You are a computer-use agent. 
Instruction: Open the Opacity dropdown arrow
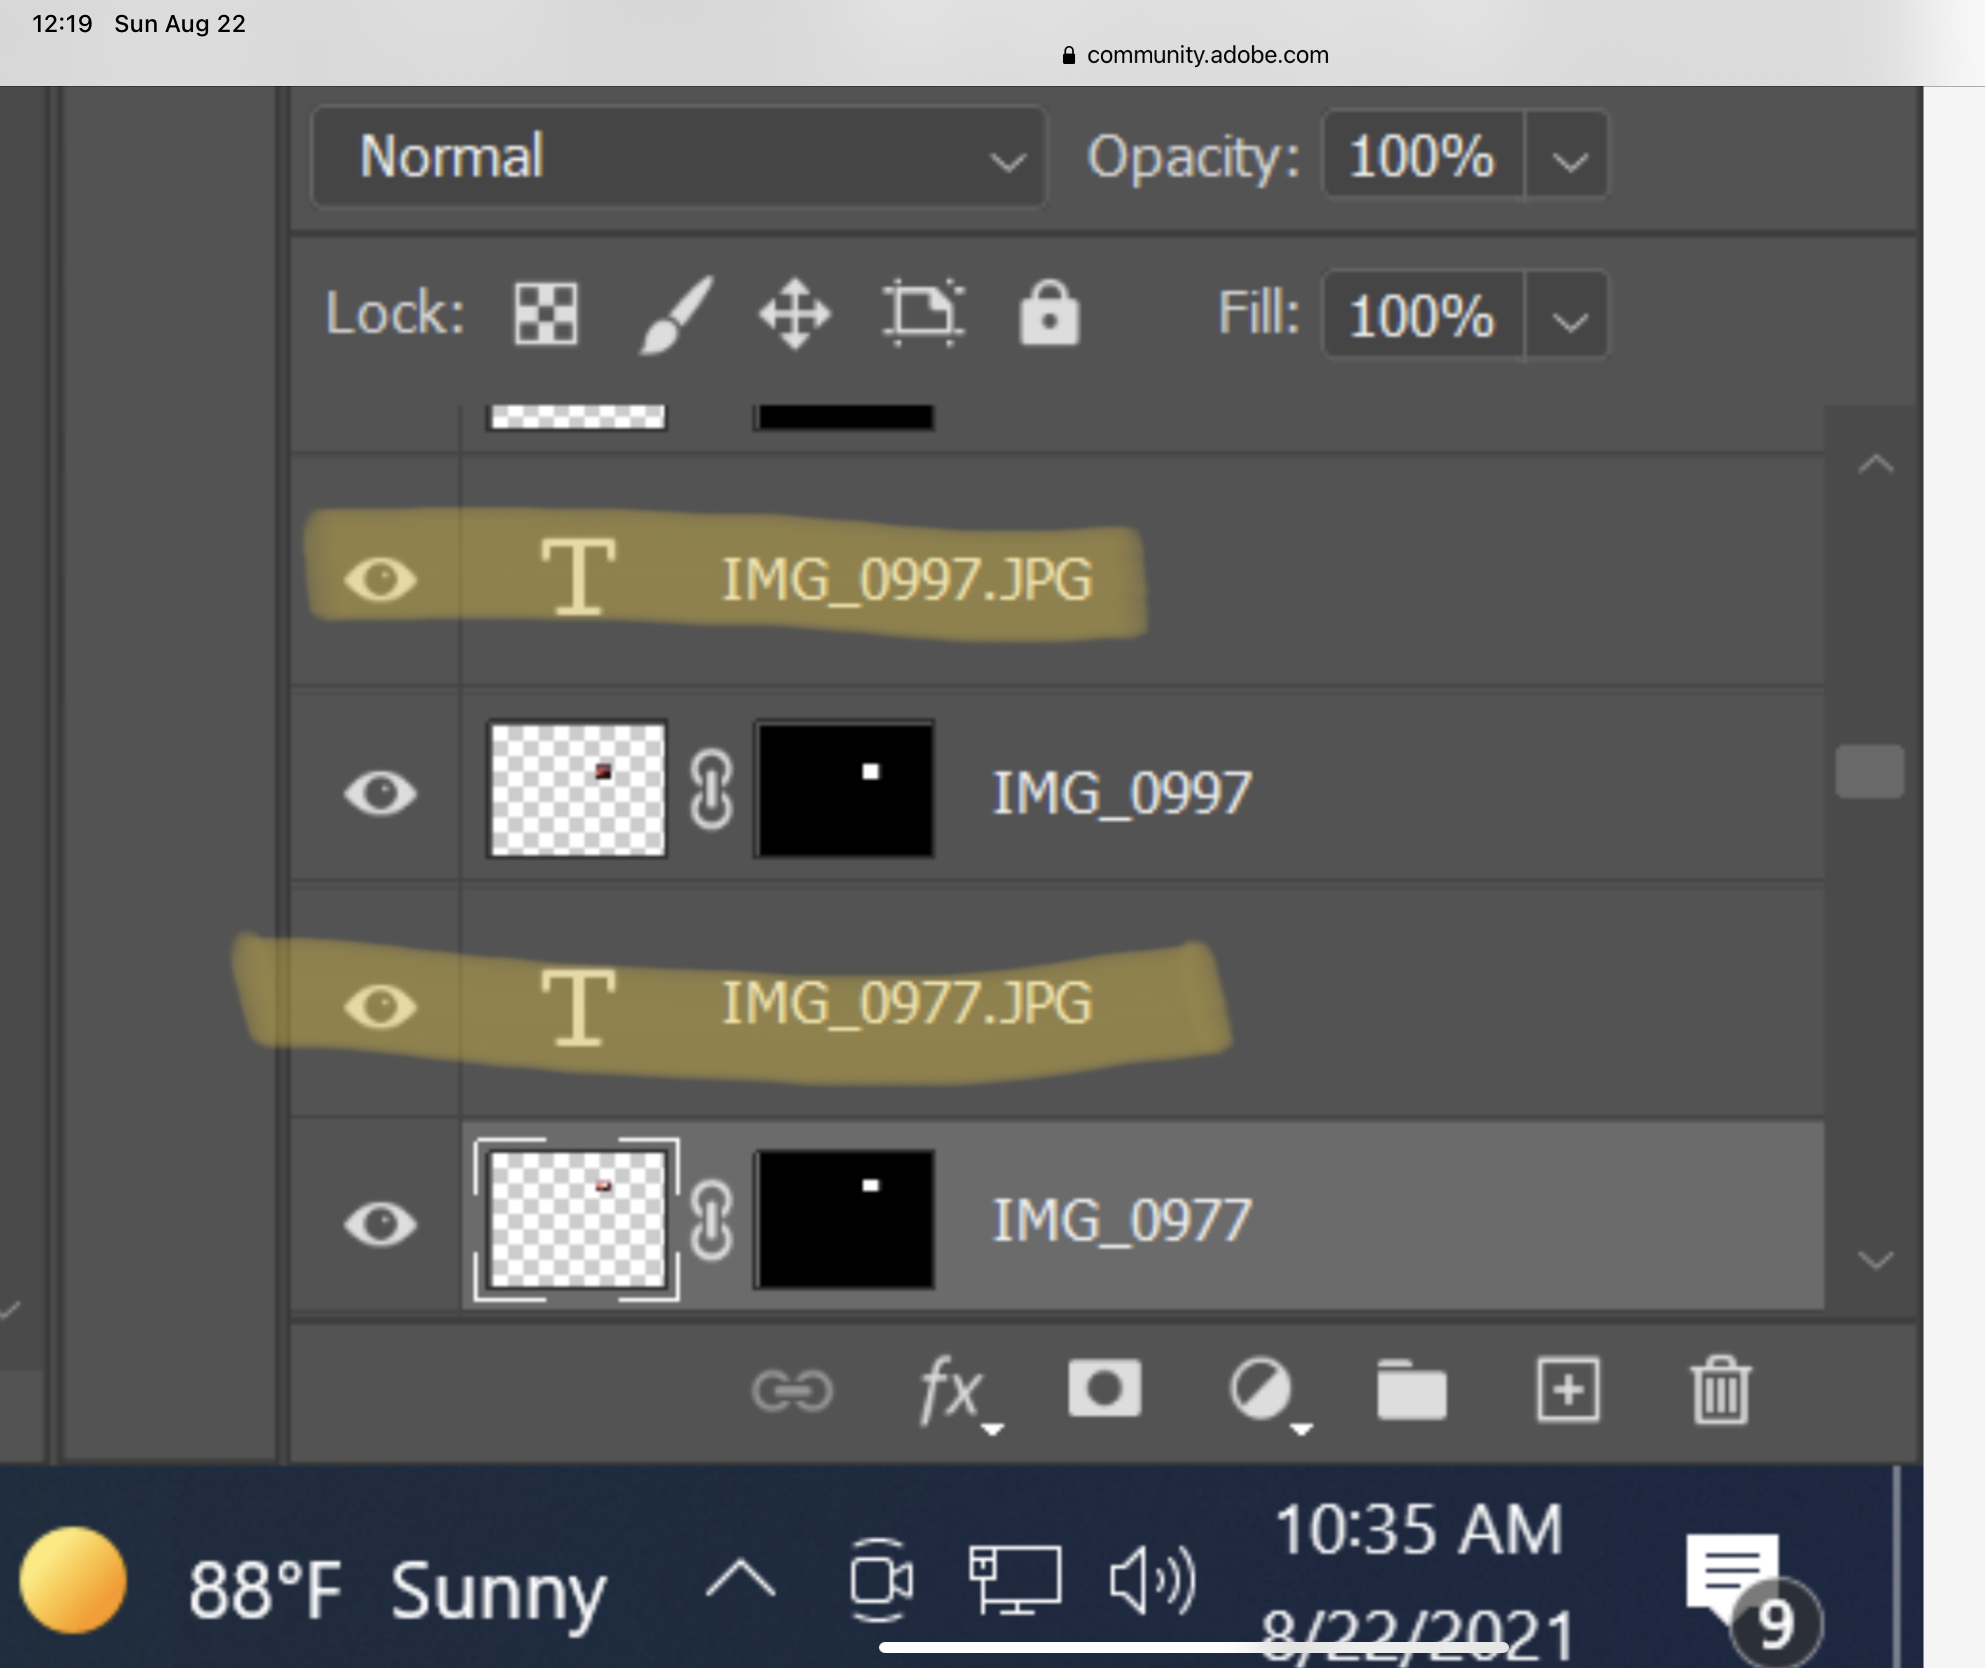(1566, 157)
